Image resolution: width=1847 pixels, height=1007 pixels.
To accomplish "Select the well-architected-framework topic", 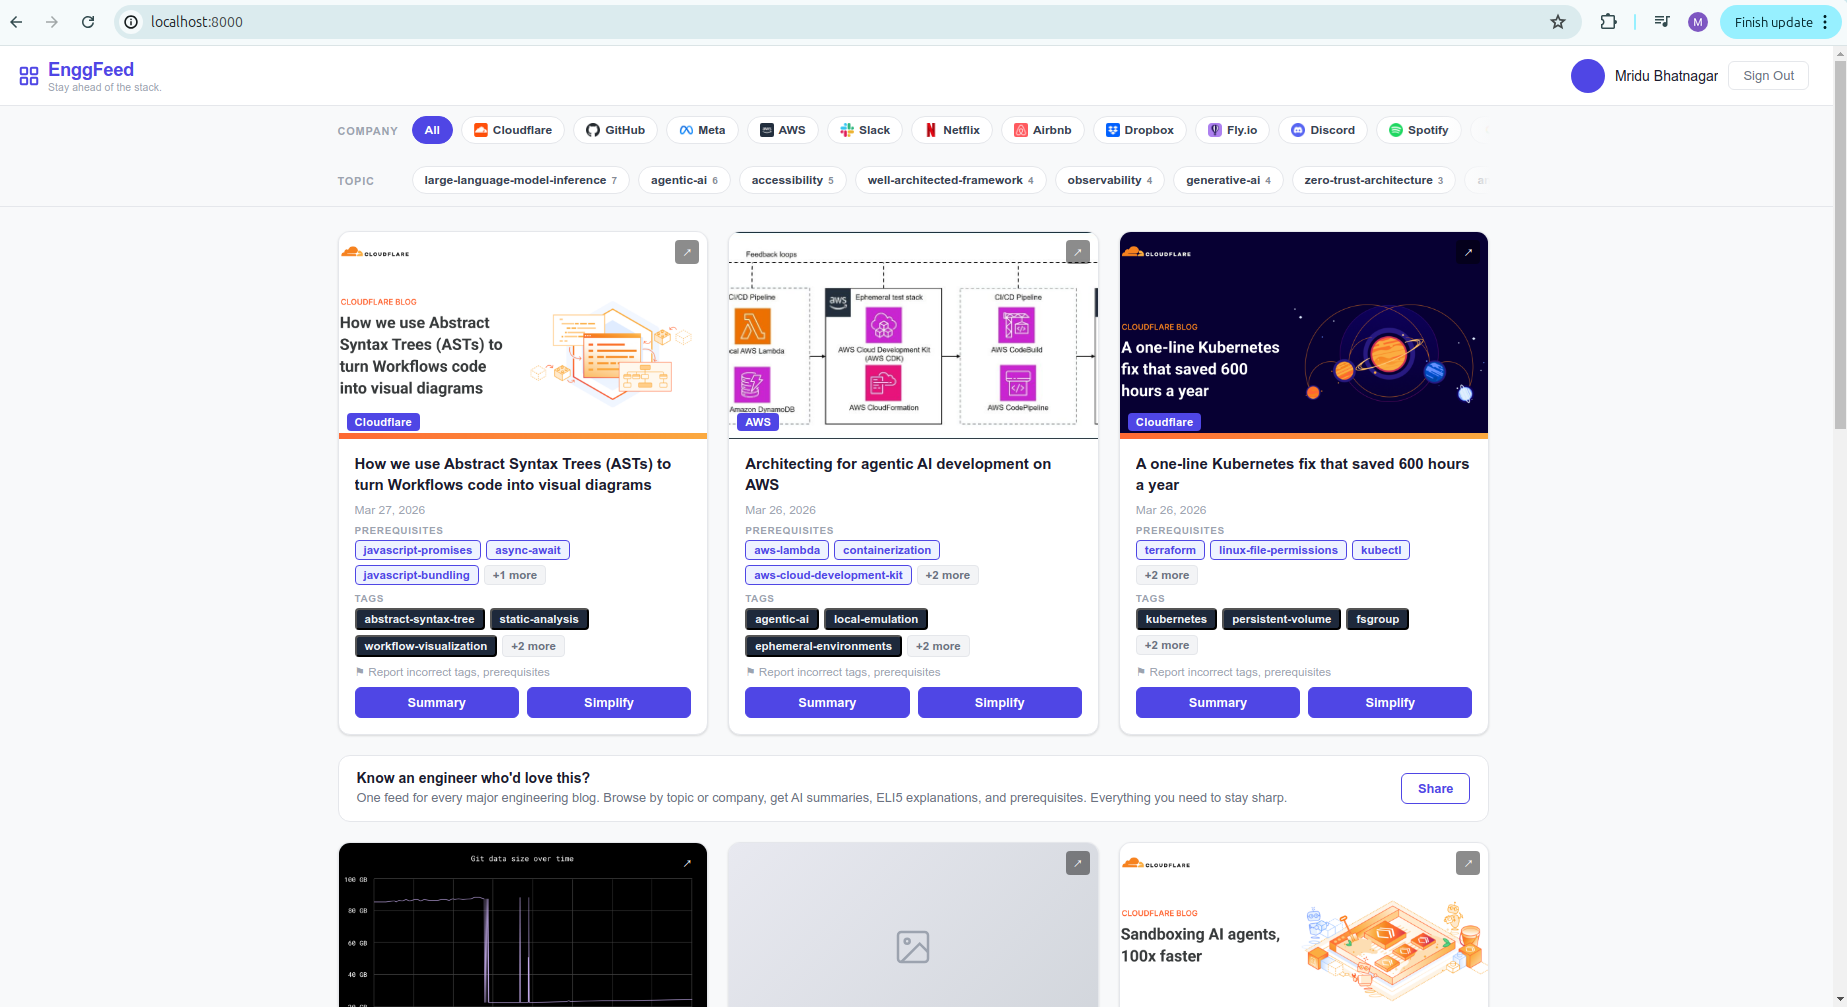I will pos(951,180).
